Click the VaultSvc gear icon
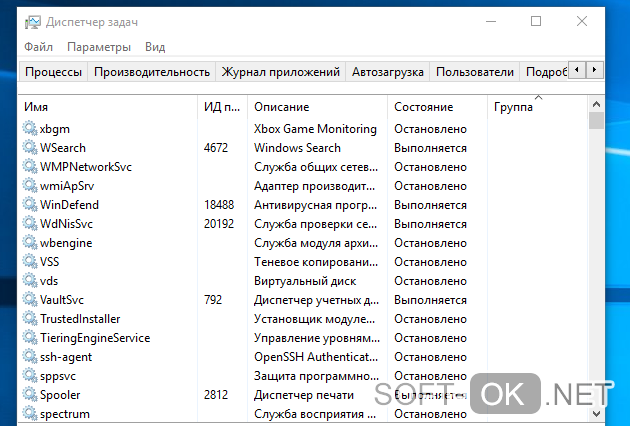The width and height of the screenshot is (630, 426). (x=30, y=300)
